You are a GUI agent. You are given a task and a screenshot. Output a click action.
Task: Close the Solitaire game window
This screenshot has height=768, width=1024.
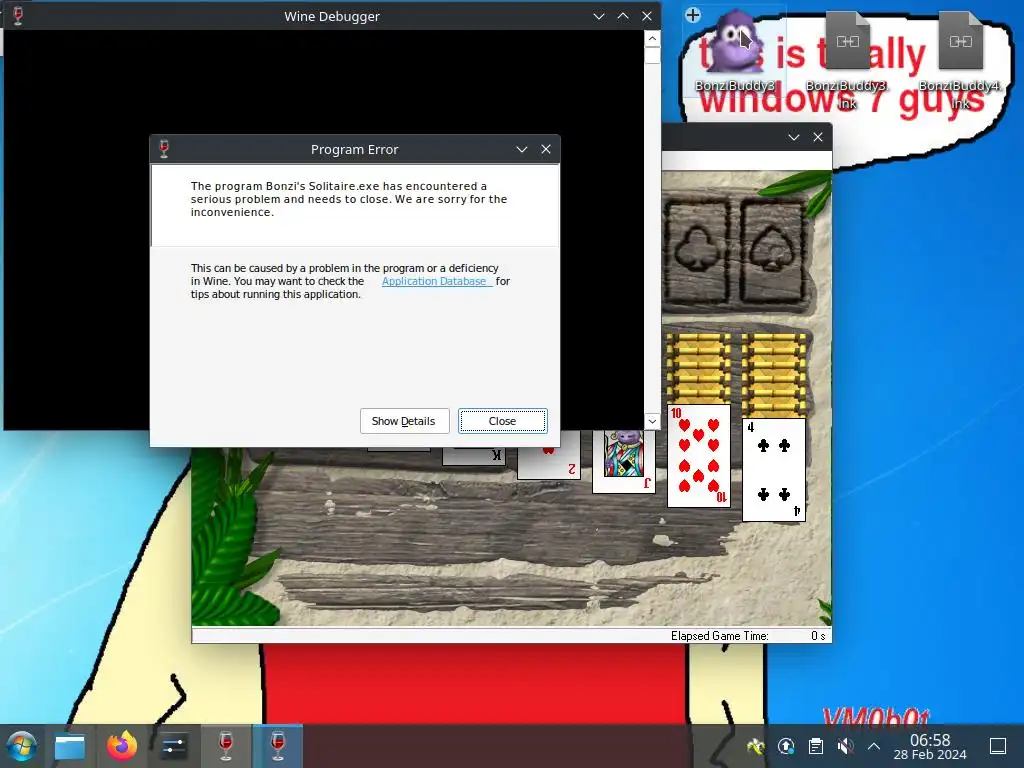pos(818,137)
